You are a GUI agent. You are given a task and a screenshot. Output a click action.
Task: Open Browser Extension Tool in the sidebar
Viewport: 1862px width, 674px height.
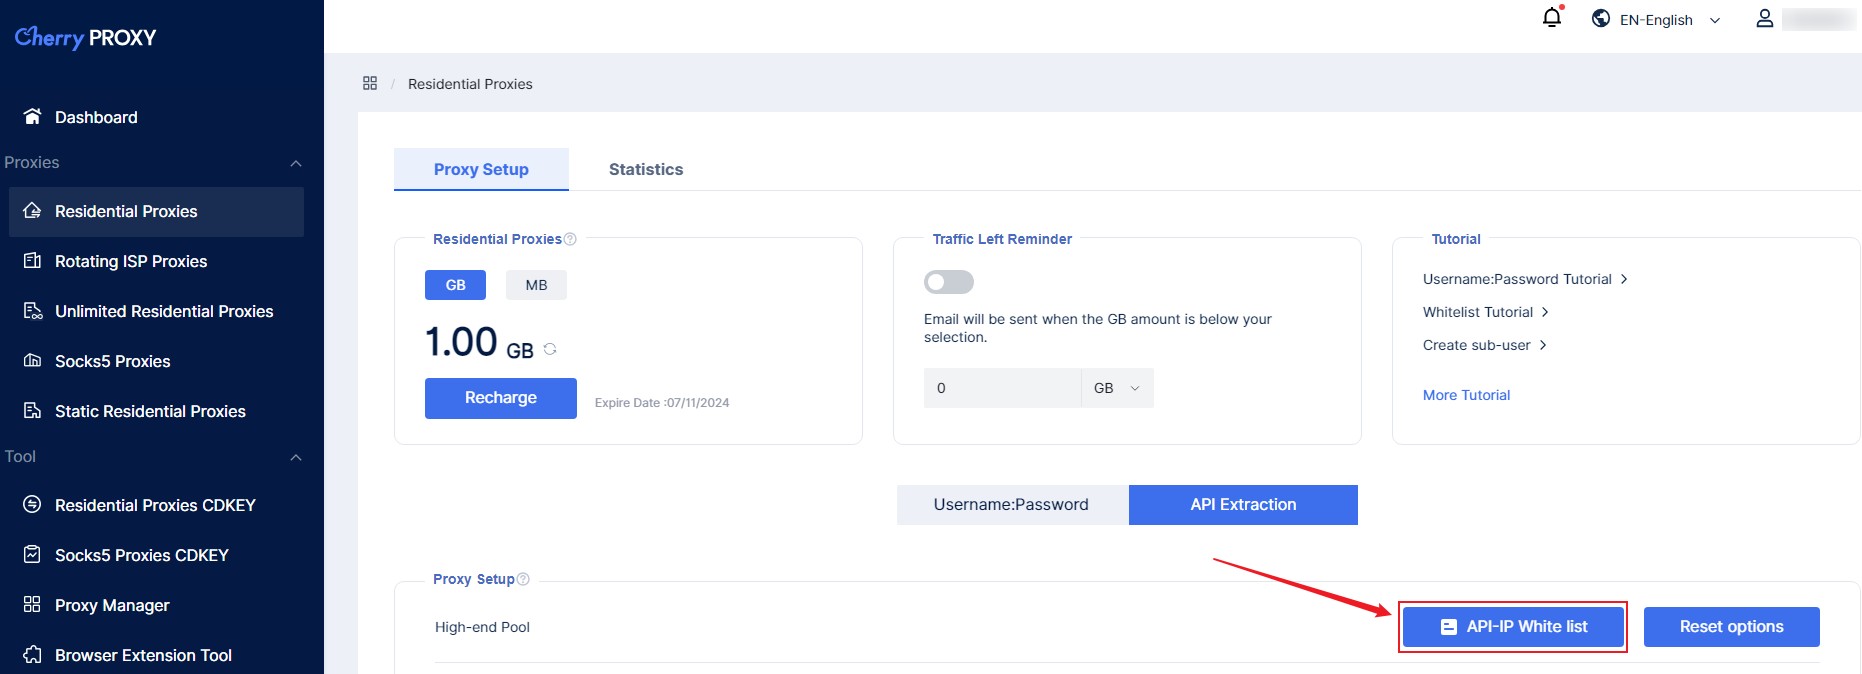click(x=143, y=655)
